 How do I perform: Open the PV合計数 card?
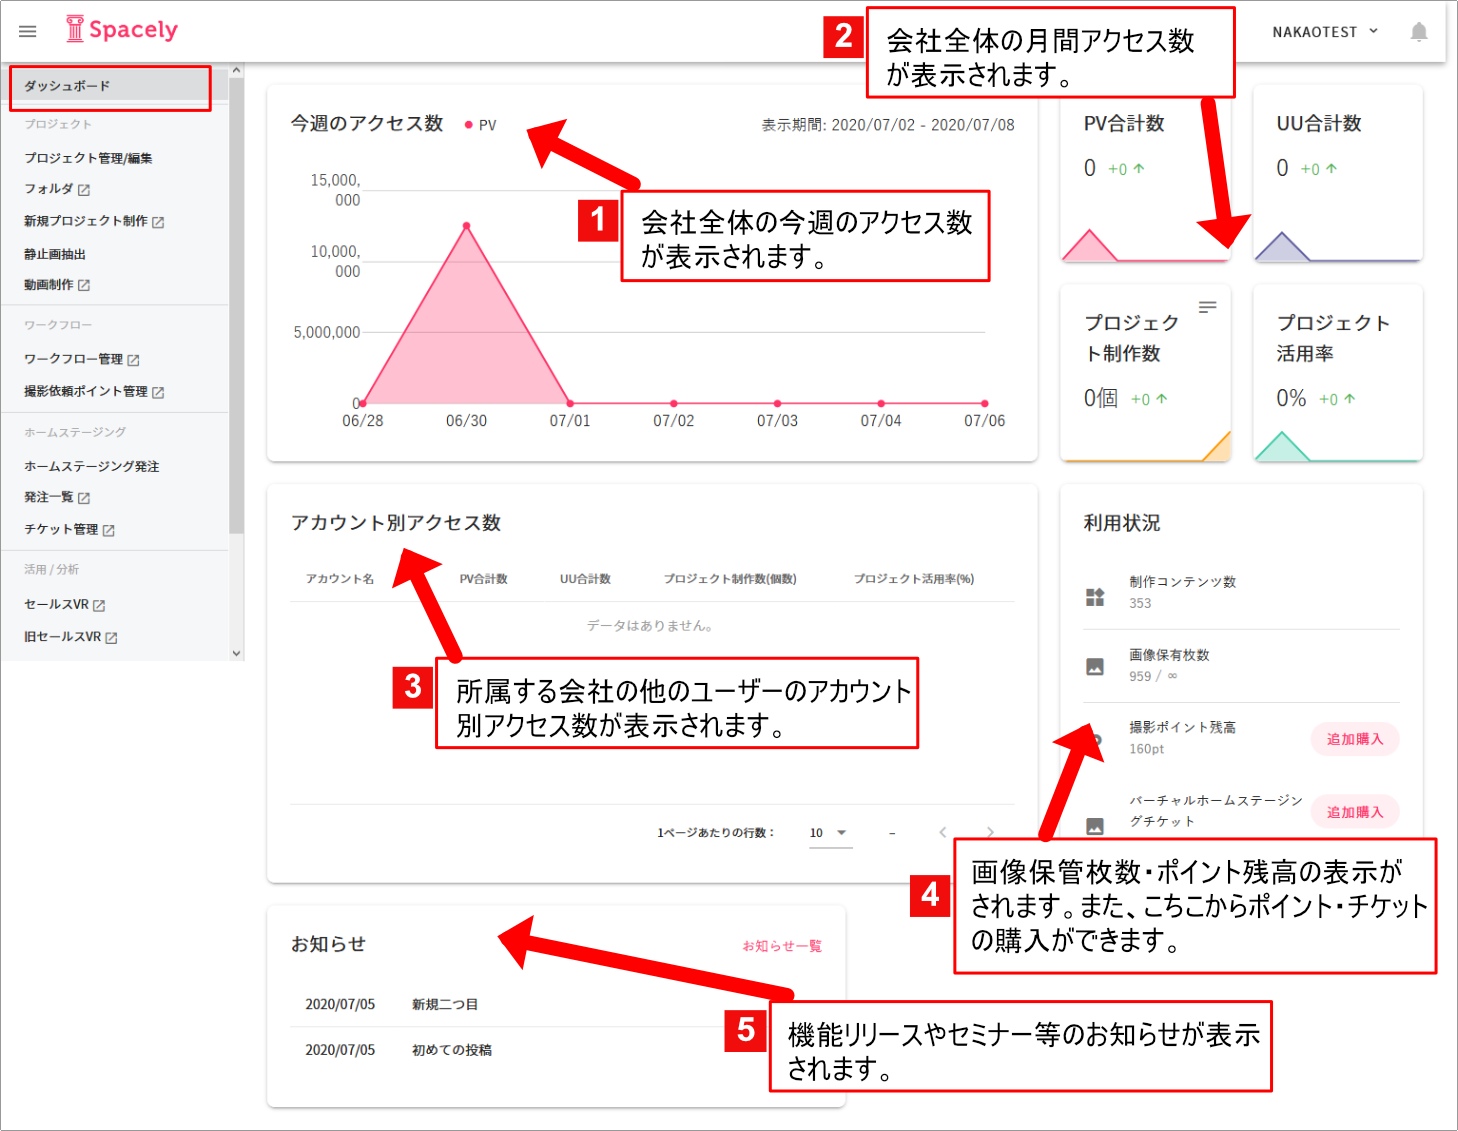pos(1145,174)
